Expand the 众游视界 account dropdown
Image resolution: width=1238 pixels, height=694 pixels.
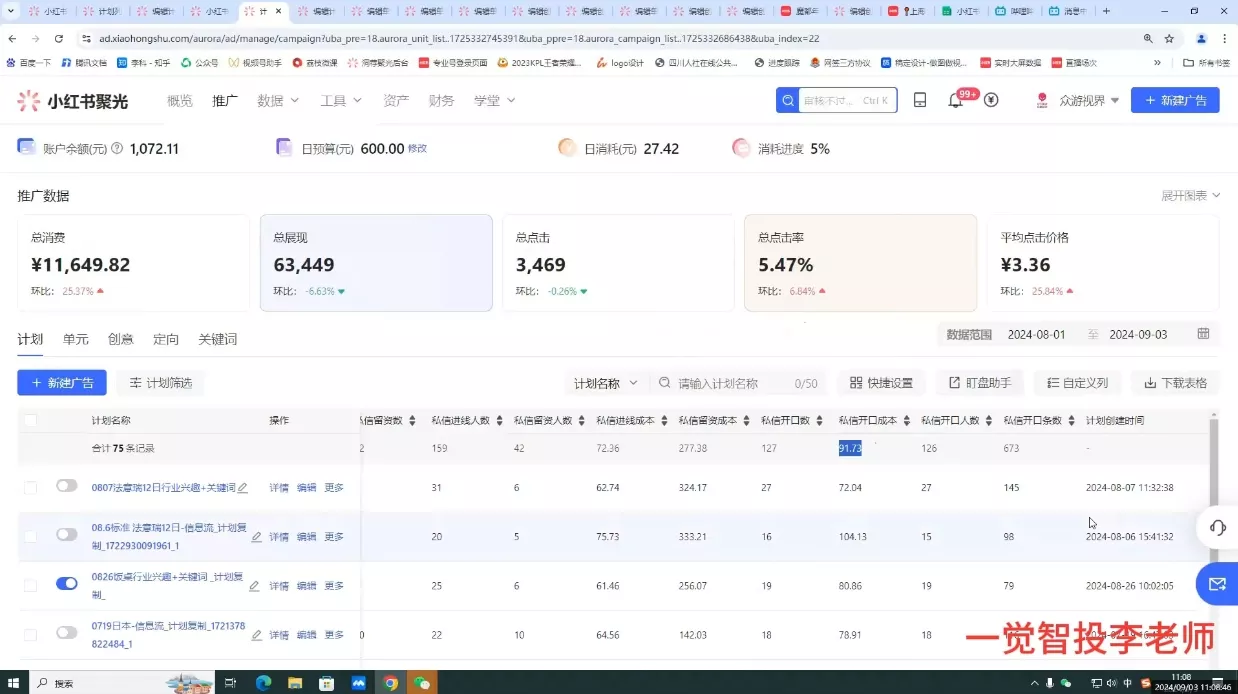[1083, 100]
